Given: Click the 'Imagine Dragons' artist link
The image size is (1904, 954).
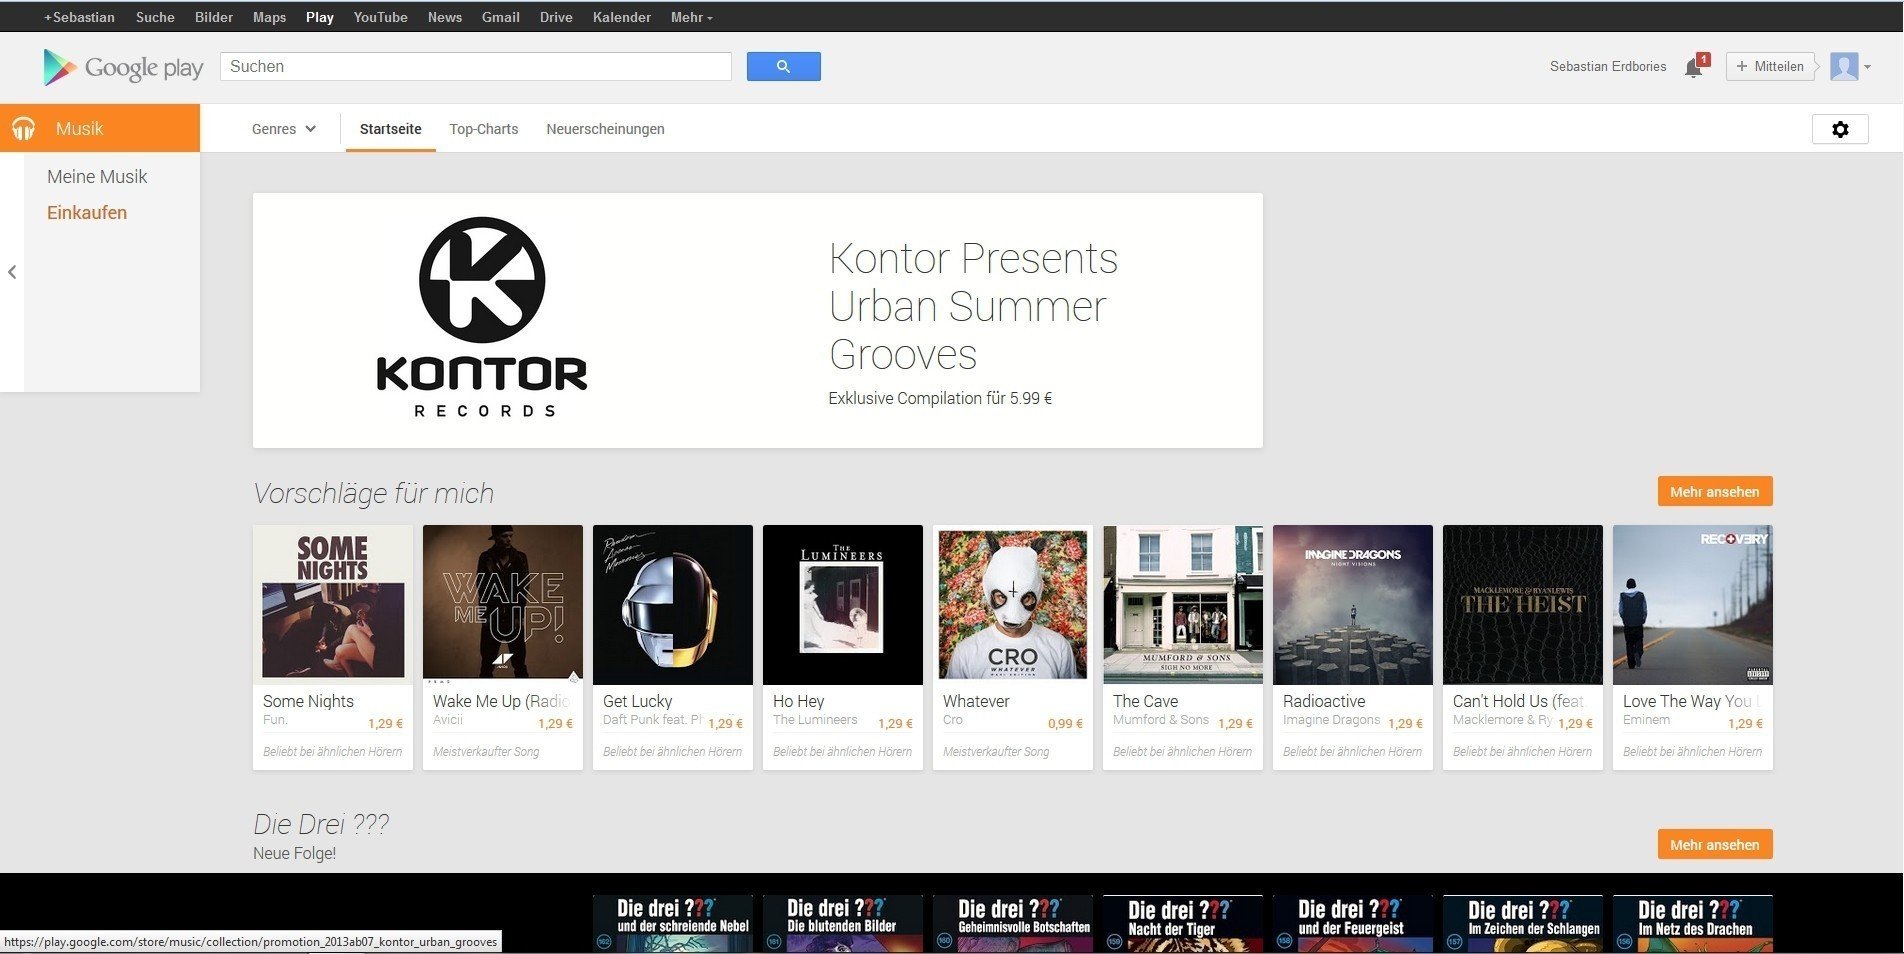Looking at the screenshot, I should [x=1331, y=720].
